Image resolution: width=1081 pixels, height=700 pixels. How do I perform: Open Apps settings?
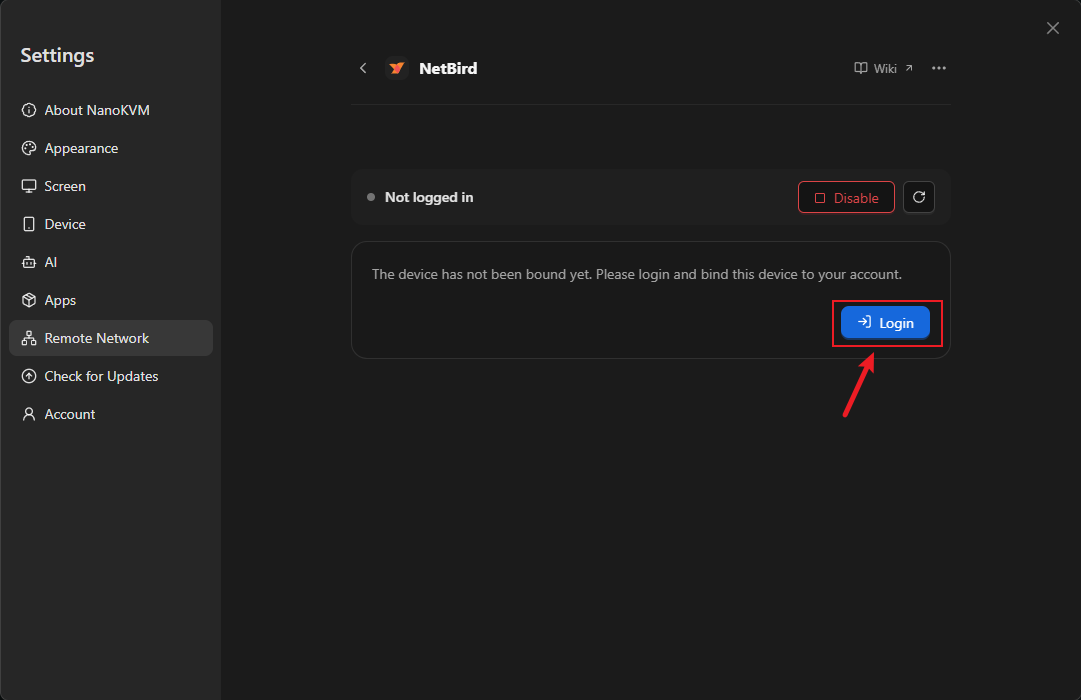pos(111,300)
